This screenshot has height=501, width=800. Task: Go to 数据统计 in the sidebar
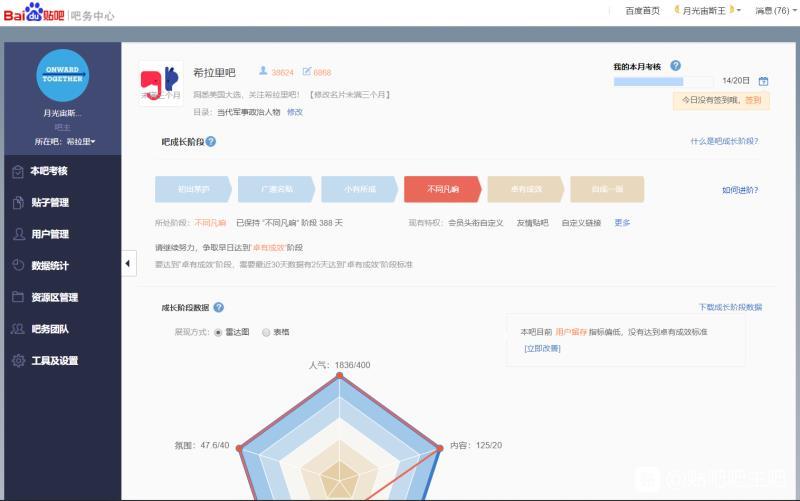[x=50, y=266]
